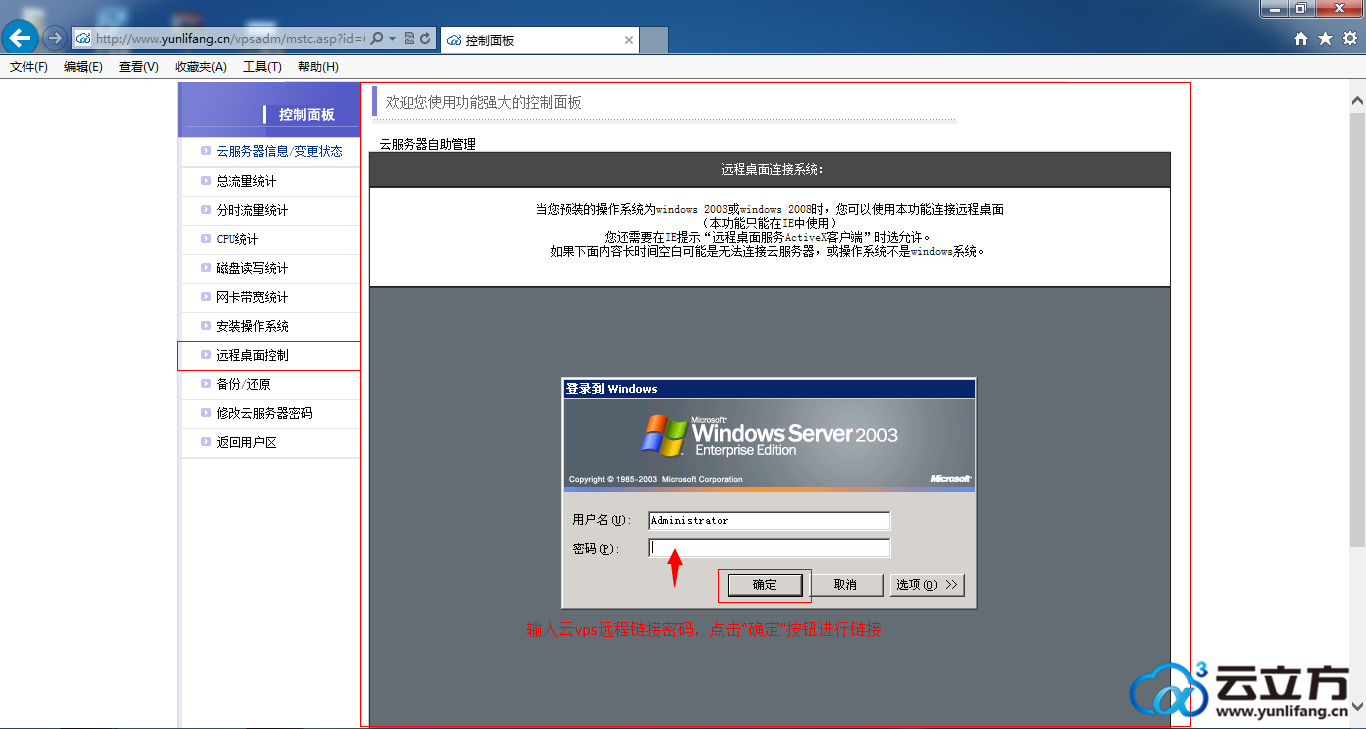Open the address bar autocomplete dropdown arrow

tap(393, 38)
